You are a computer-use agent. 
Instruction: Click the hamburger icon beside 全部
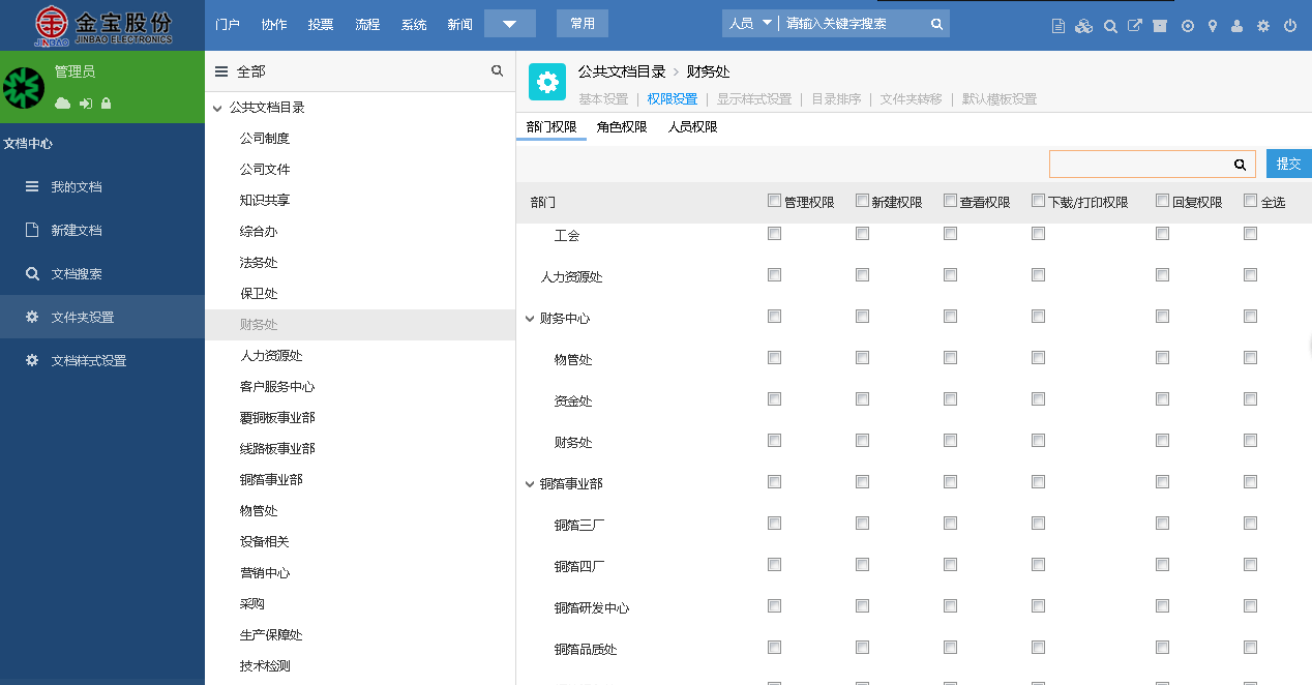tap(222, 72)
